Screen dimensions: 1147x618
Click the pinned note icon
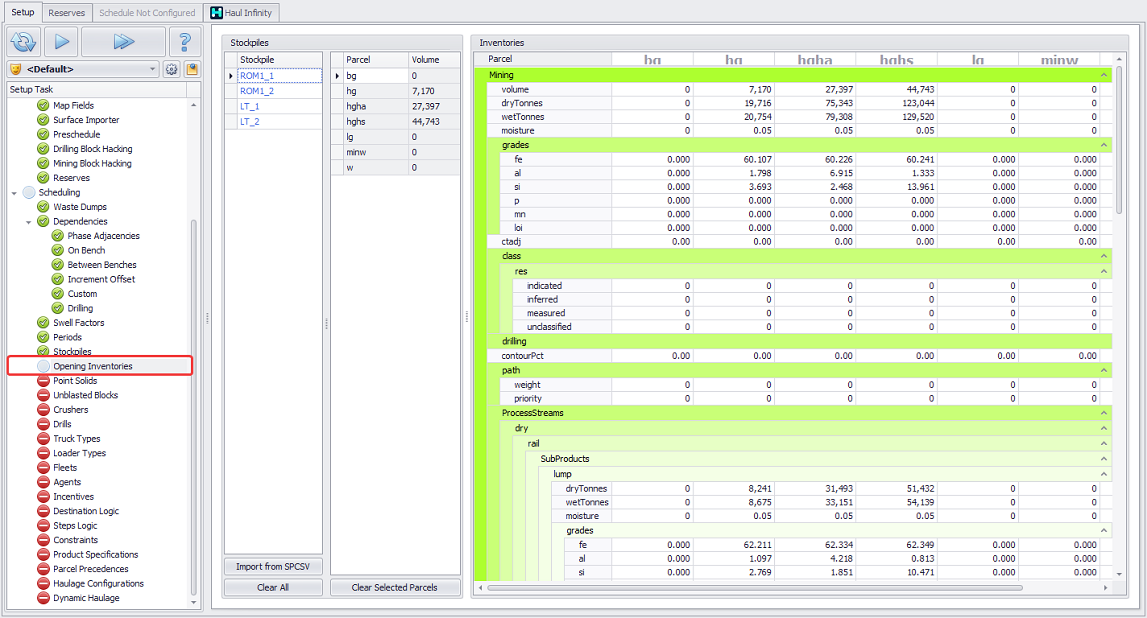(192, 70)
